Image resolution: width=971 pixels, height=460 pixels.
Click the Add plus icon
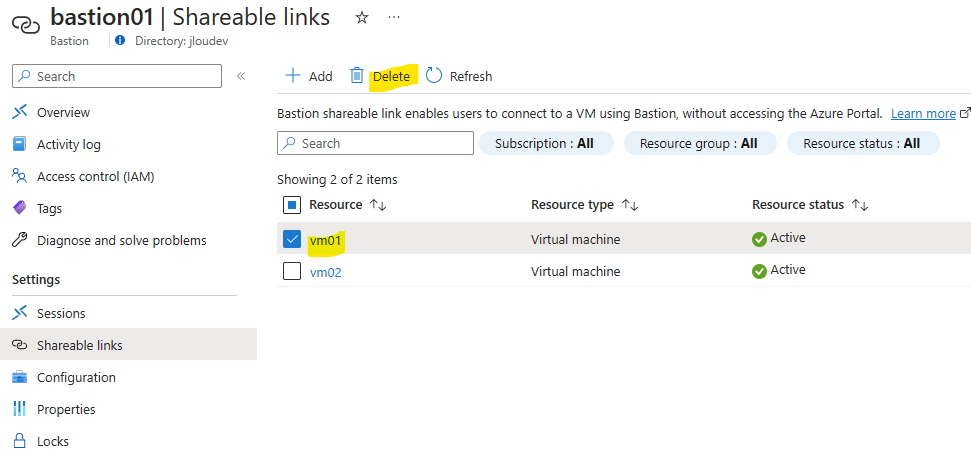tap(292, 76)
